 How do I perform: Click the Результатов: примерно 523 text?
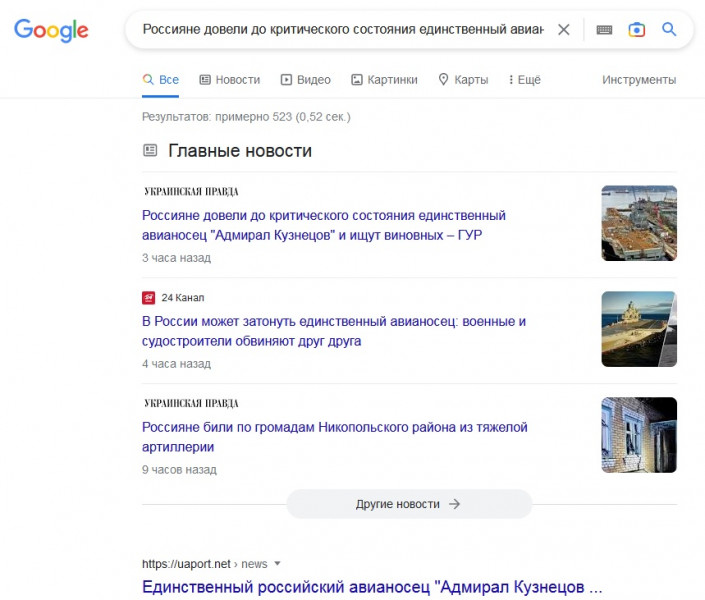(x=246, y=117)
